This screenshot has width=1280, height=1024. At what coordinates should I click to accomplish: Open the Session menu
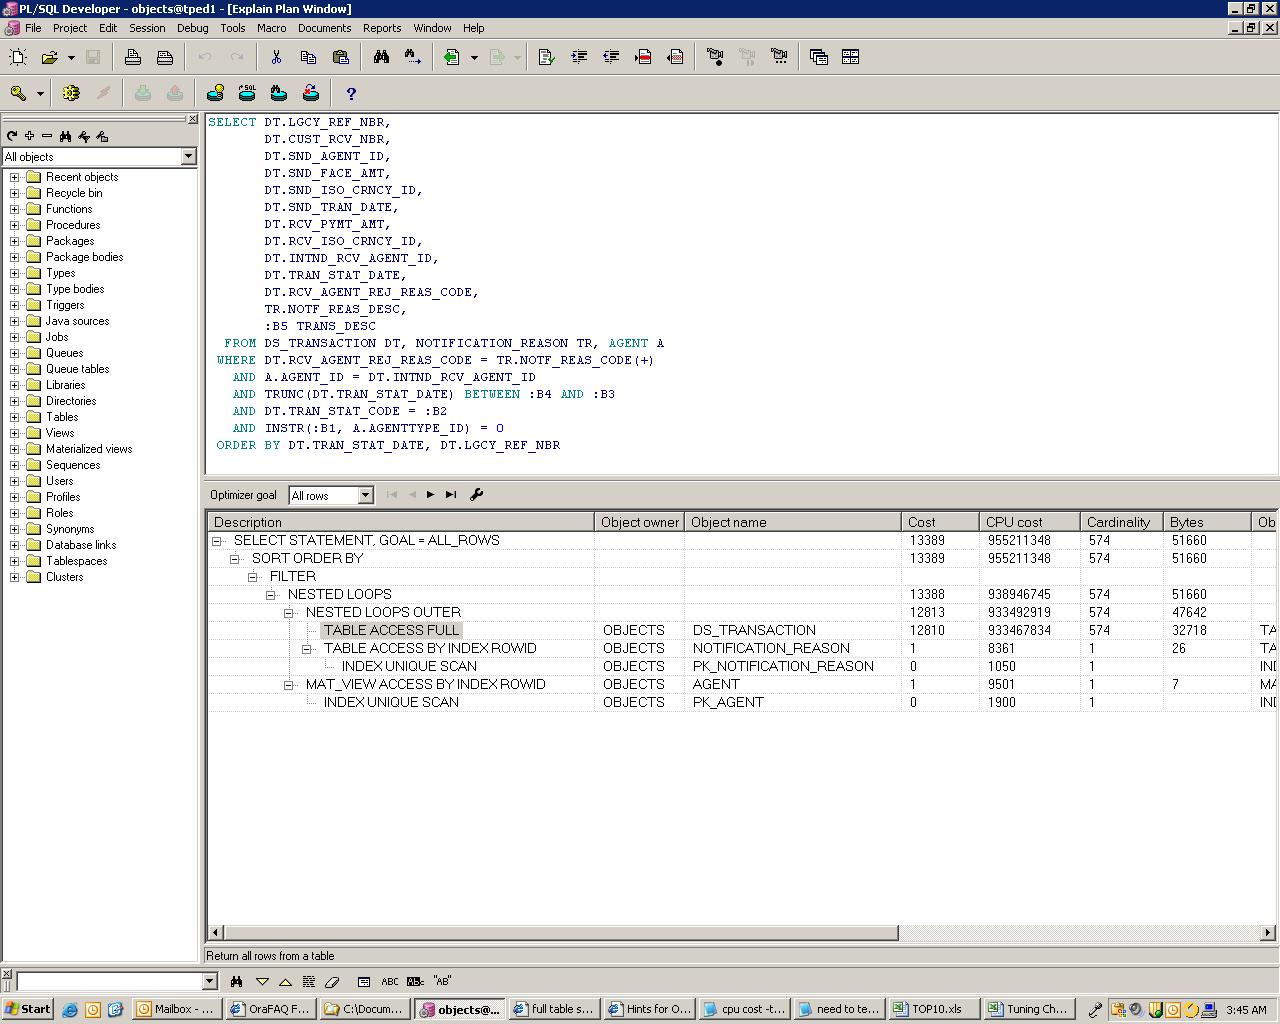pos(147,28)
